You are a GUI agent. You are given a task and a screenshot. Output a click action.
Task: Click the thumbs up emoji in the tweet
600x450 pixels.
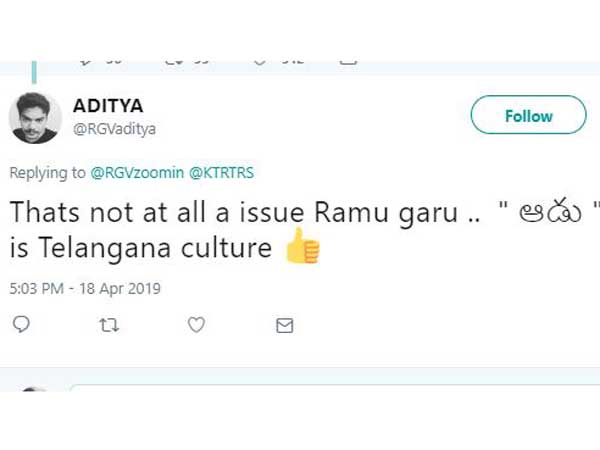302,246
